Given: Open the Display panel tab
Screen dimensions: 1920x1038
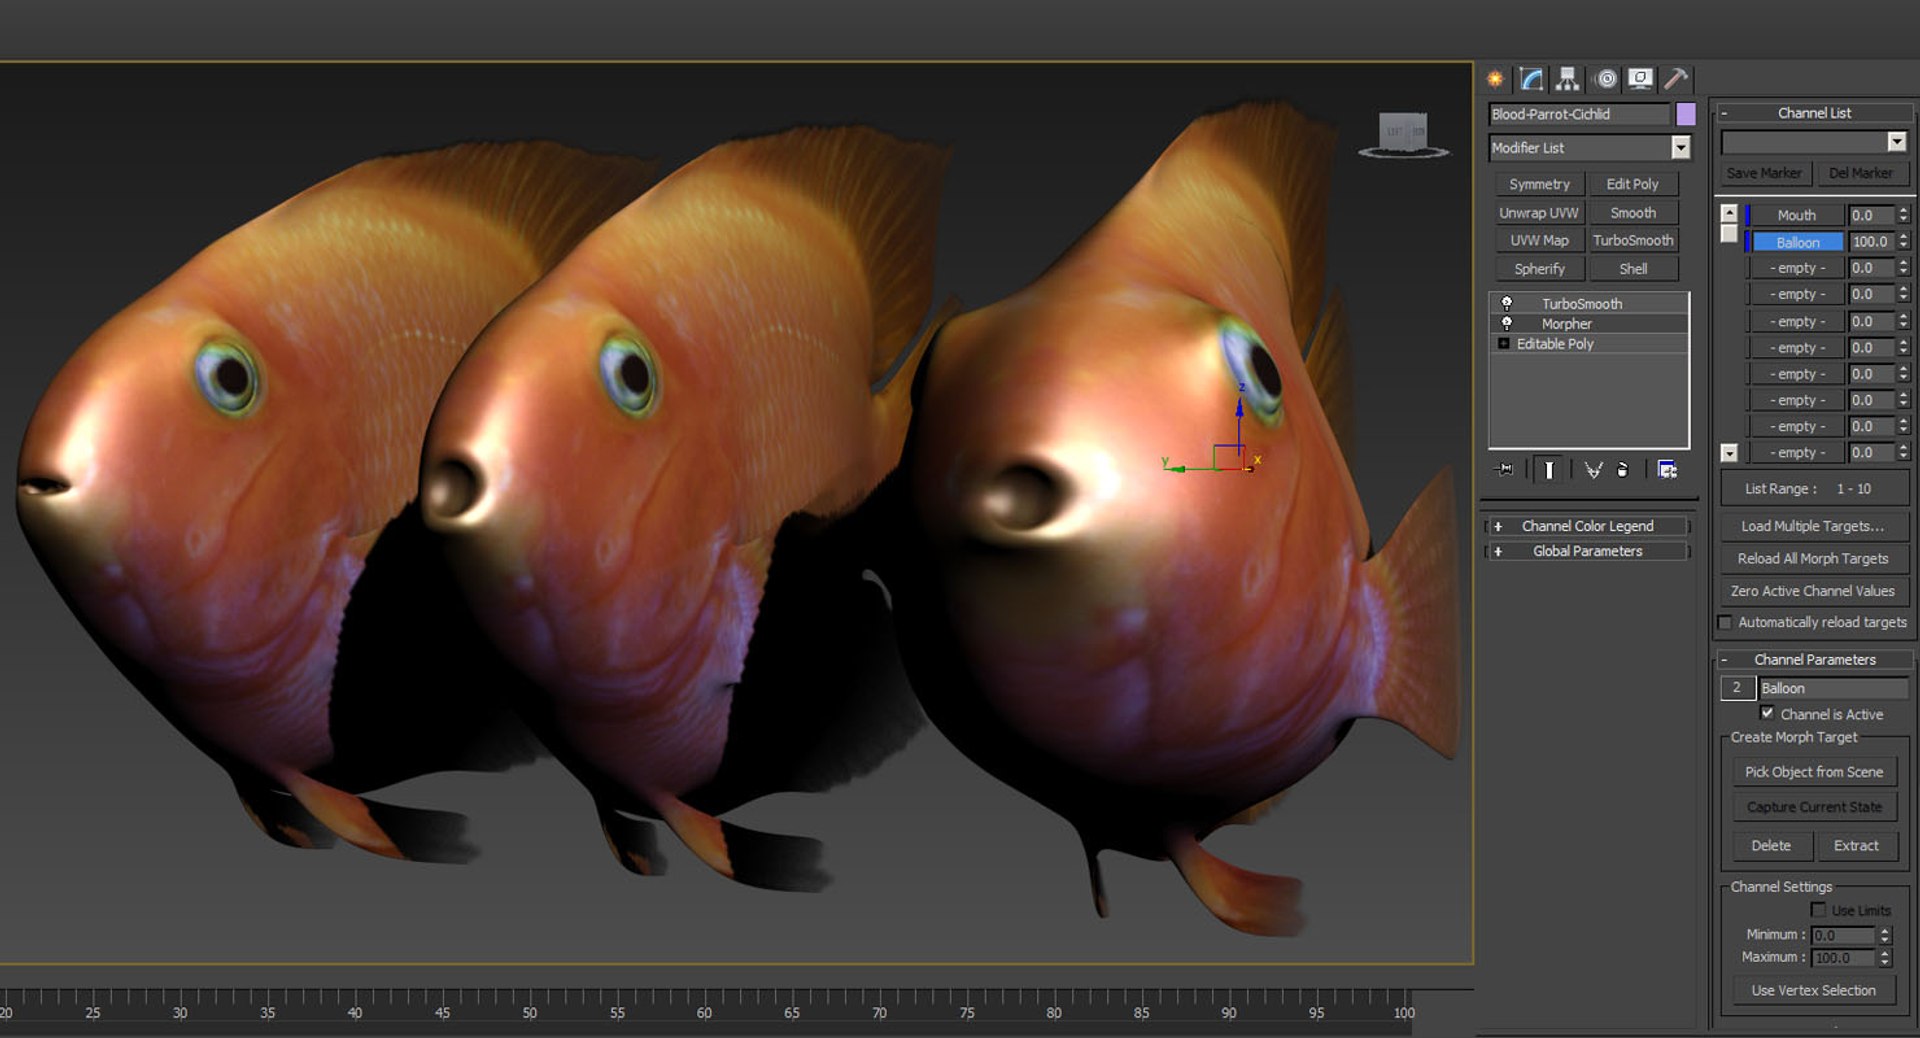Looking at the screenshot, I should click(x=1640, y=79).
